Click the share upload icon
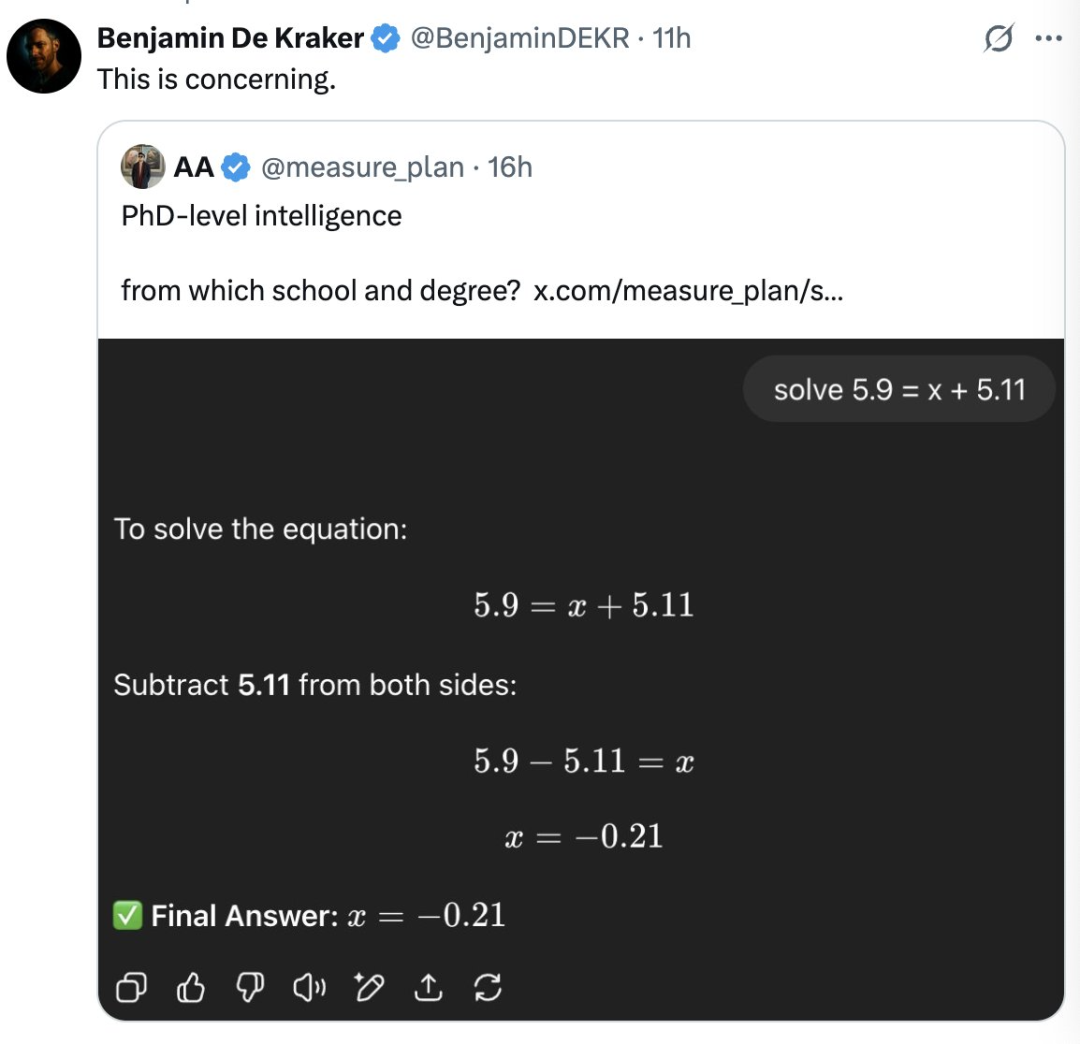Screen dimensions: 1080x1044 (x=428, y=987)
